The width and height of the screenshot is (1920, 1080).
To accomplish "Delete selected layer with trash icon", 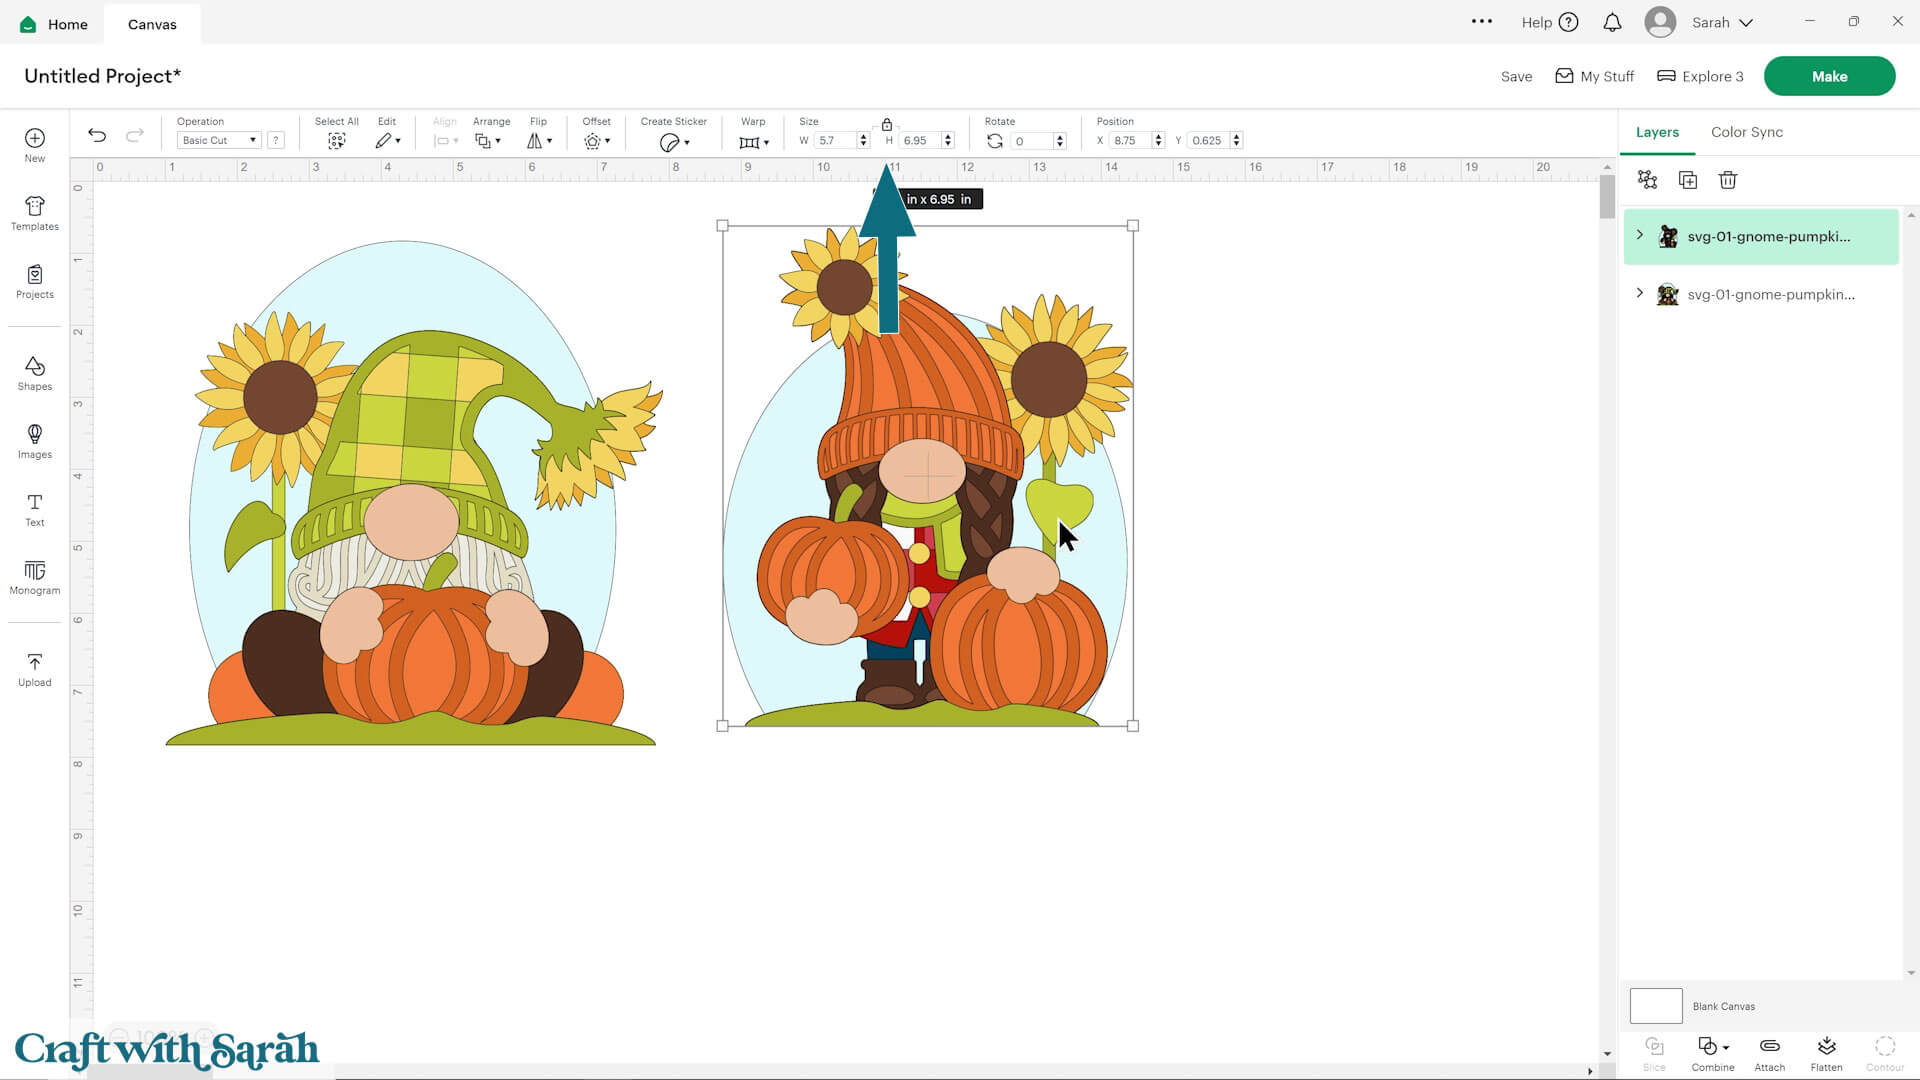I will pyautogui.click(x=1727, y=180).
